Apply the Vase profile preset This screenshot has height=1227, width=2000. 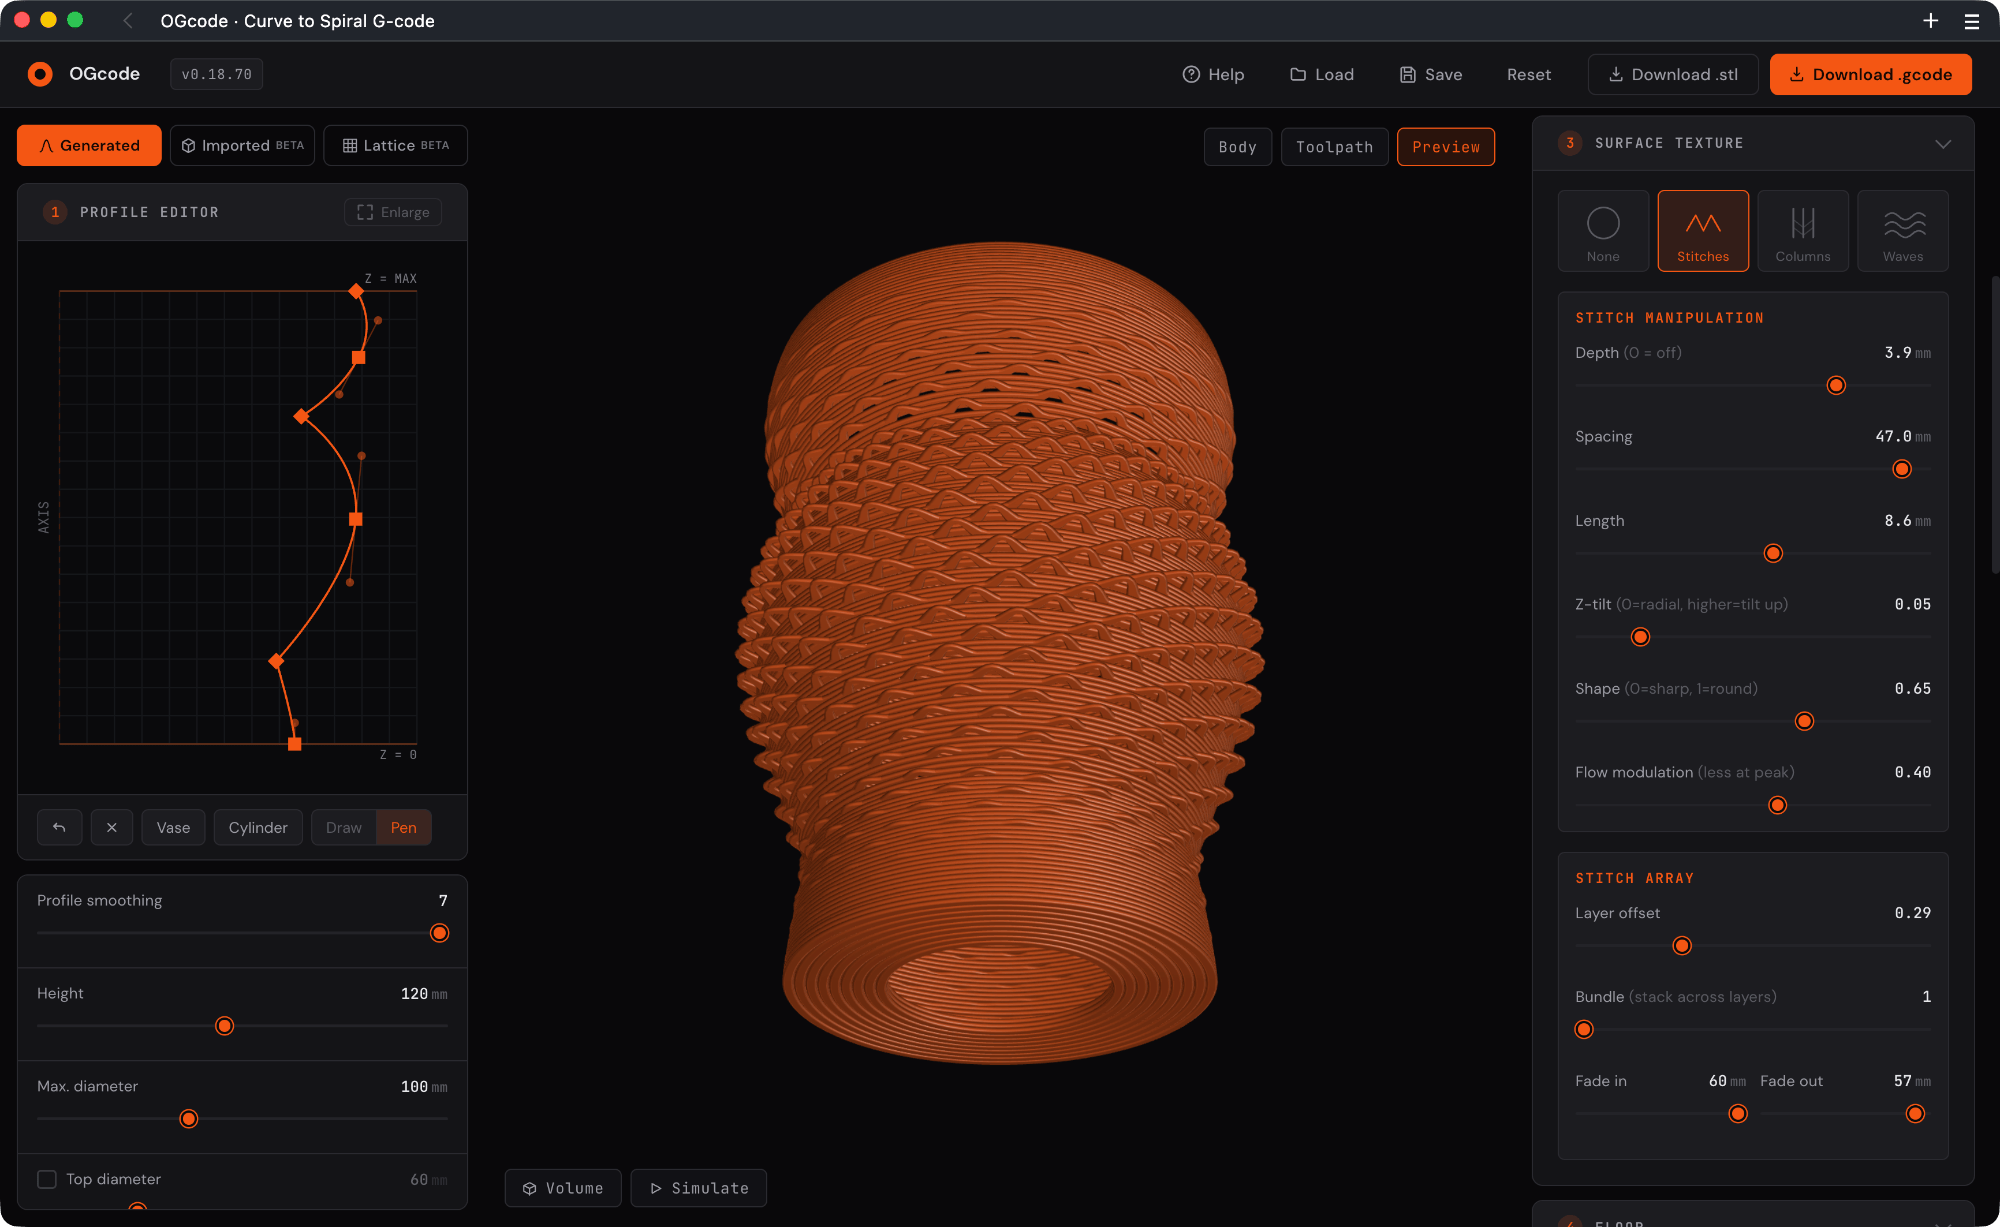[x=173, y=827]
